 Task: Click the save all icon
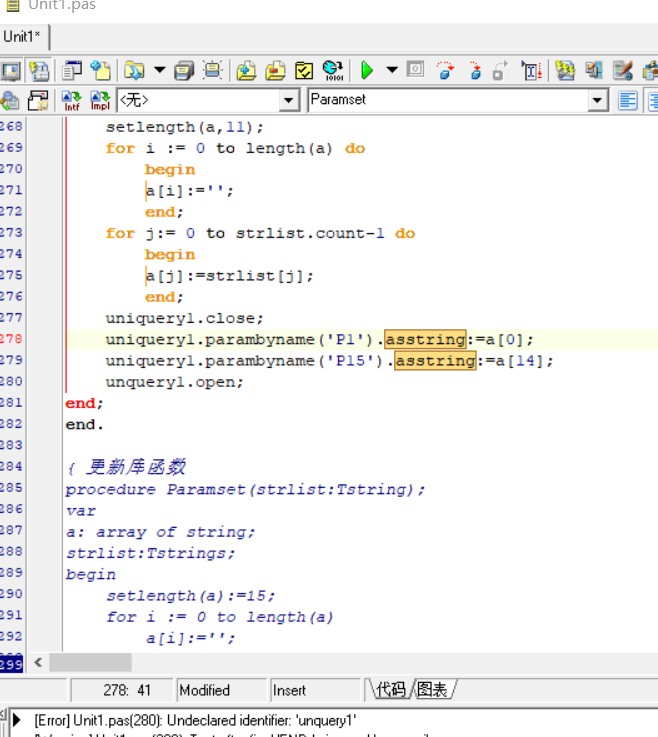coord(184,71)
